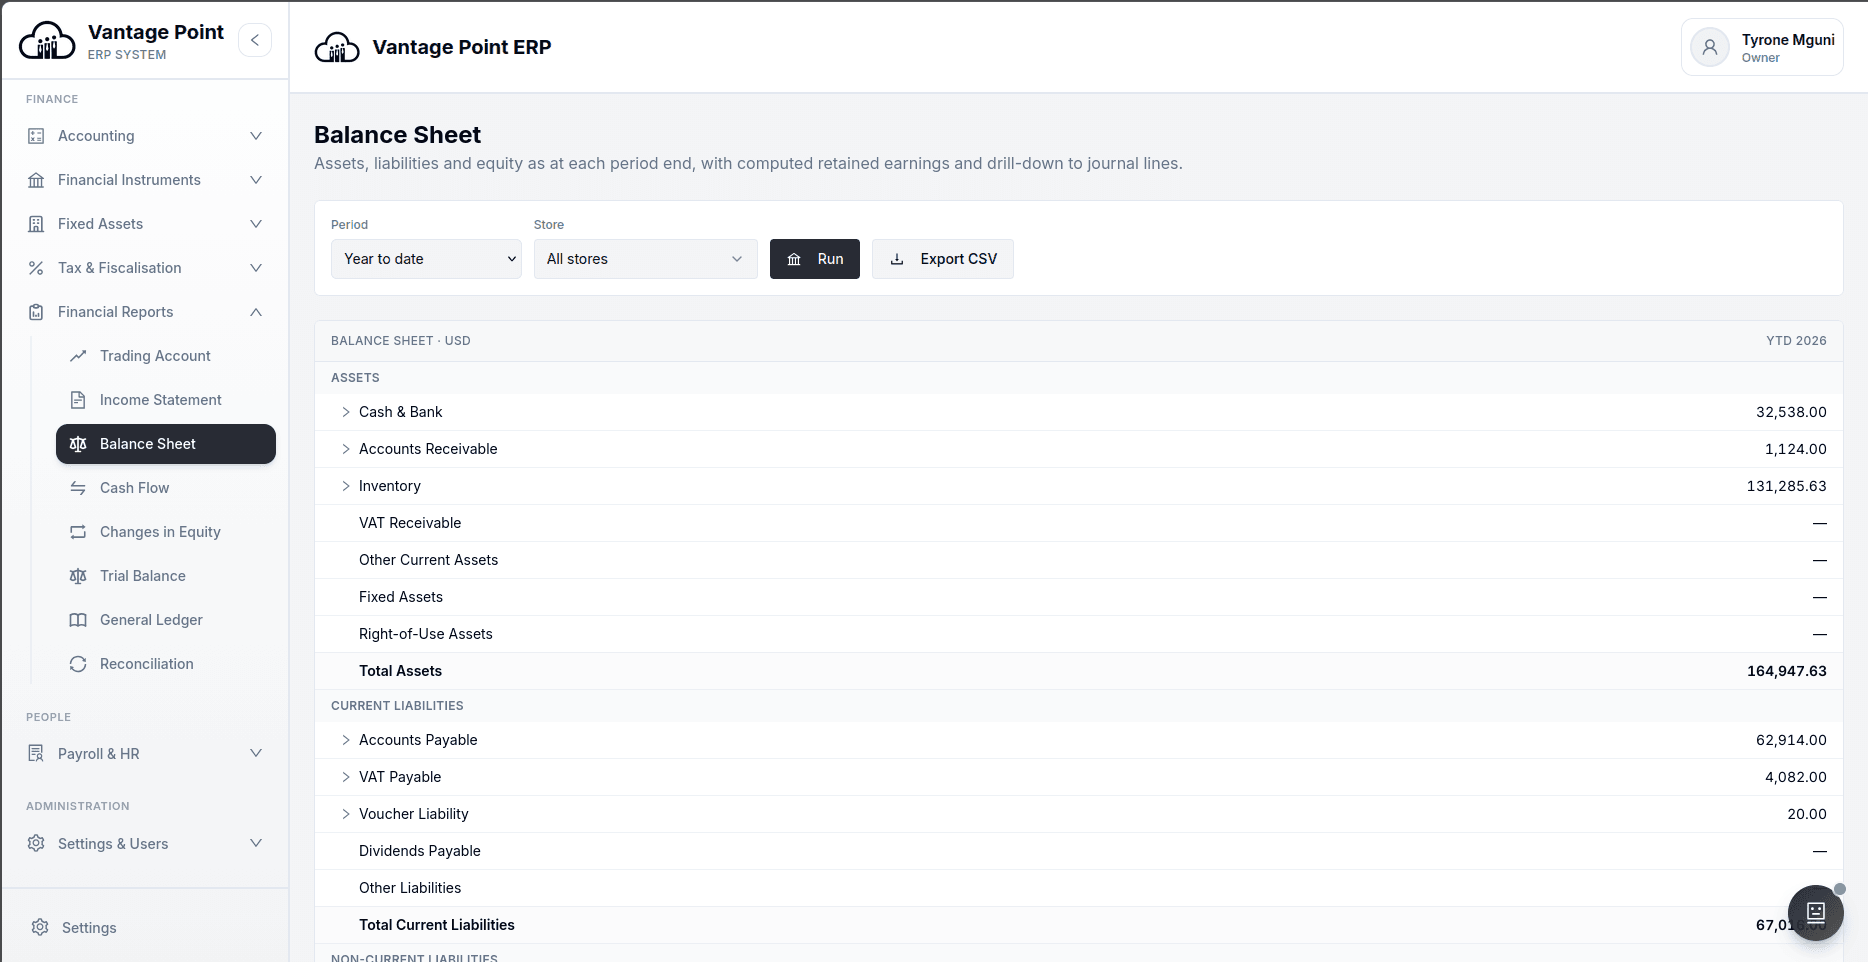Screen dimensions: 1868x962
Task: Click the Fixed Assets building icon
Action: [36, 224]
